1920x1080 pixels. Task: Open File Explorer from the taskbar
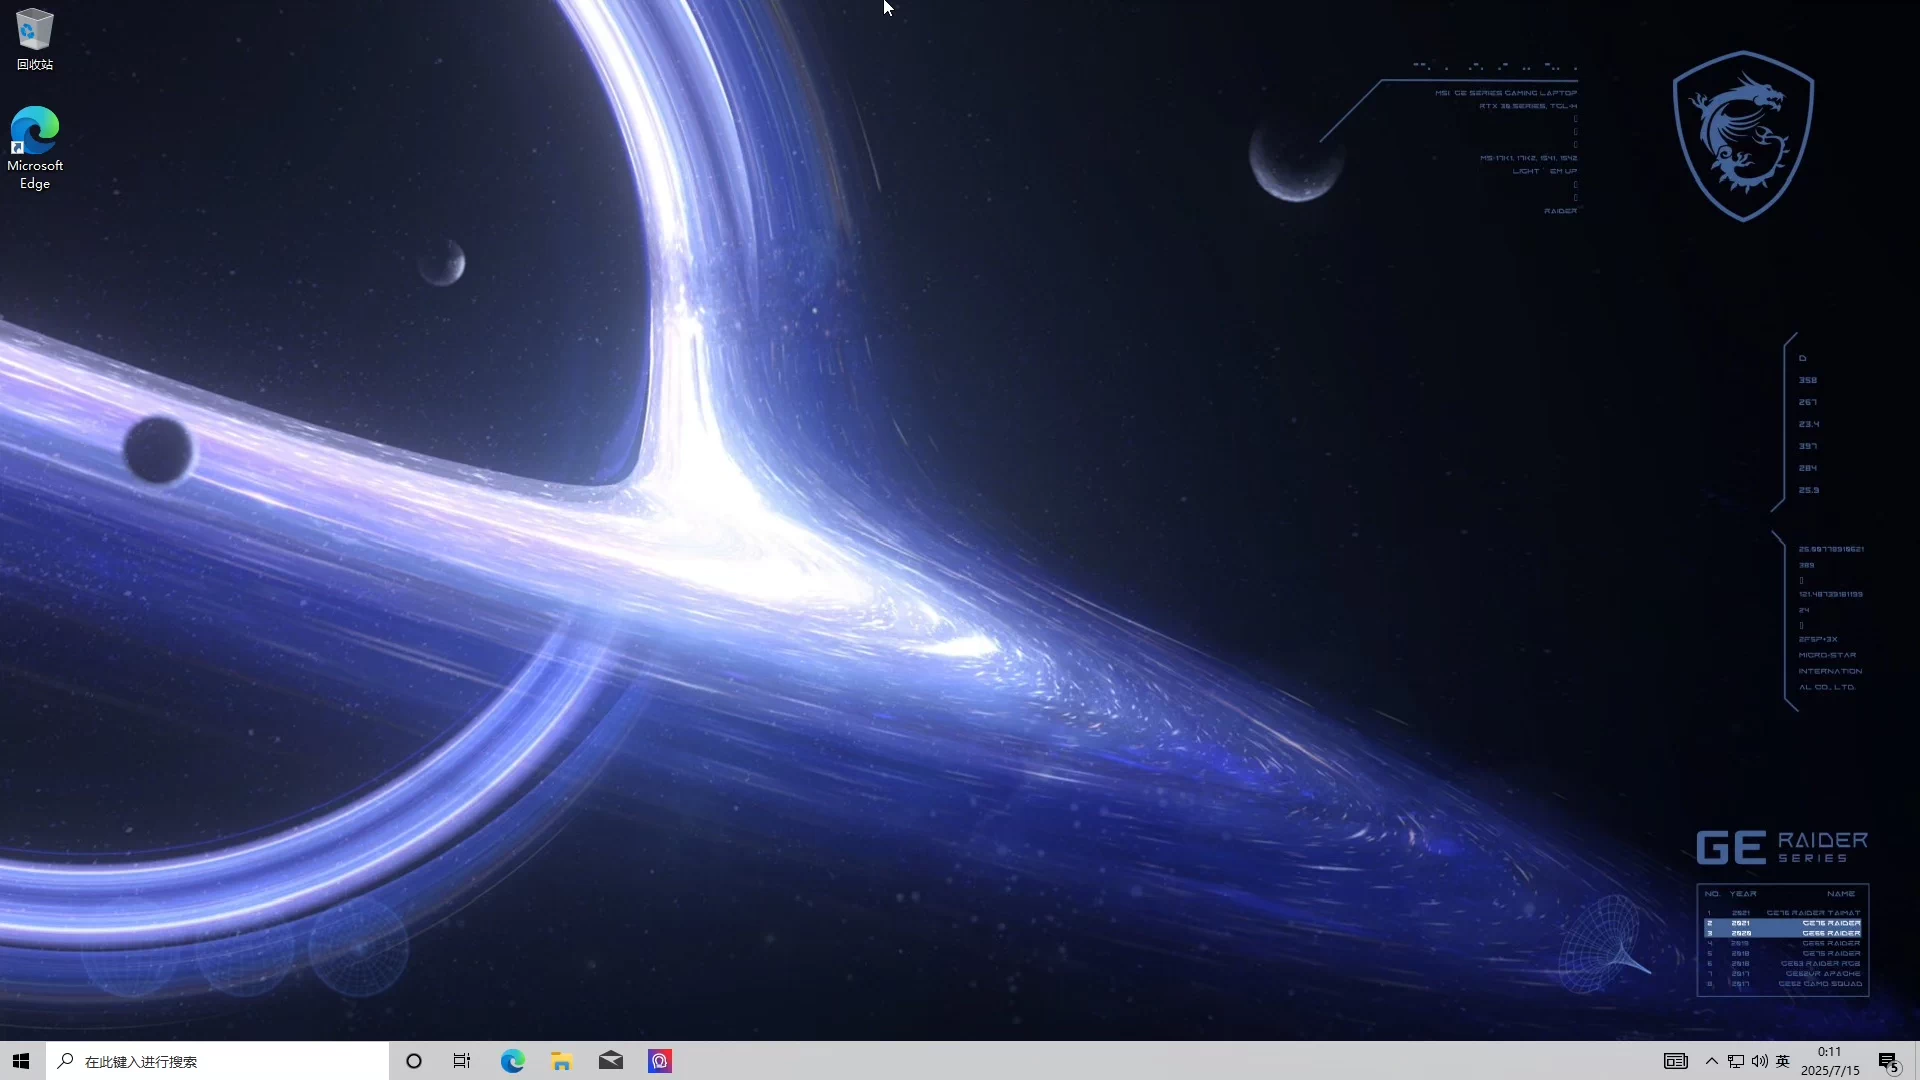point(561,1061)
